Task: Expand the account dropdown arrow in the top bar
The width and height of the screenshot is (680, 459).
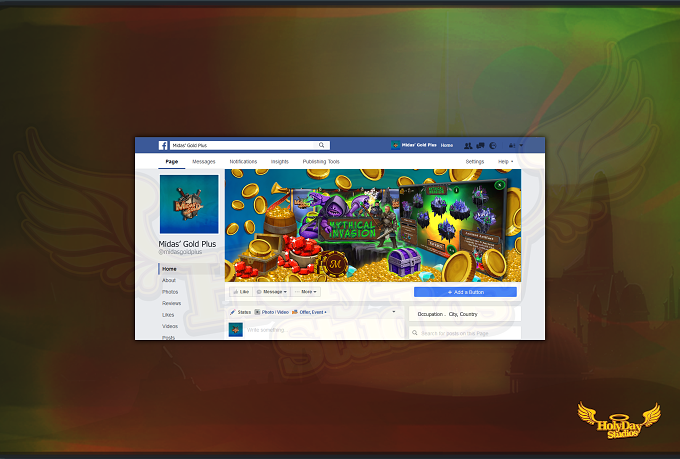Action: point(521,146)
